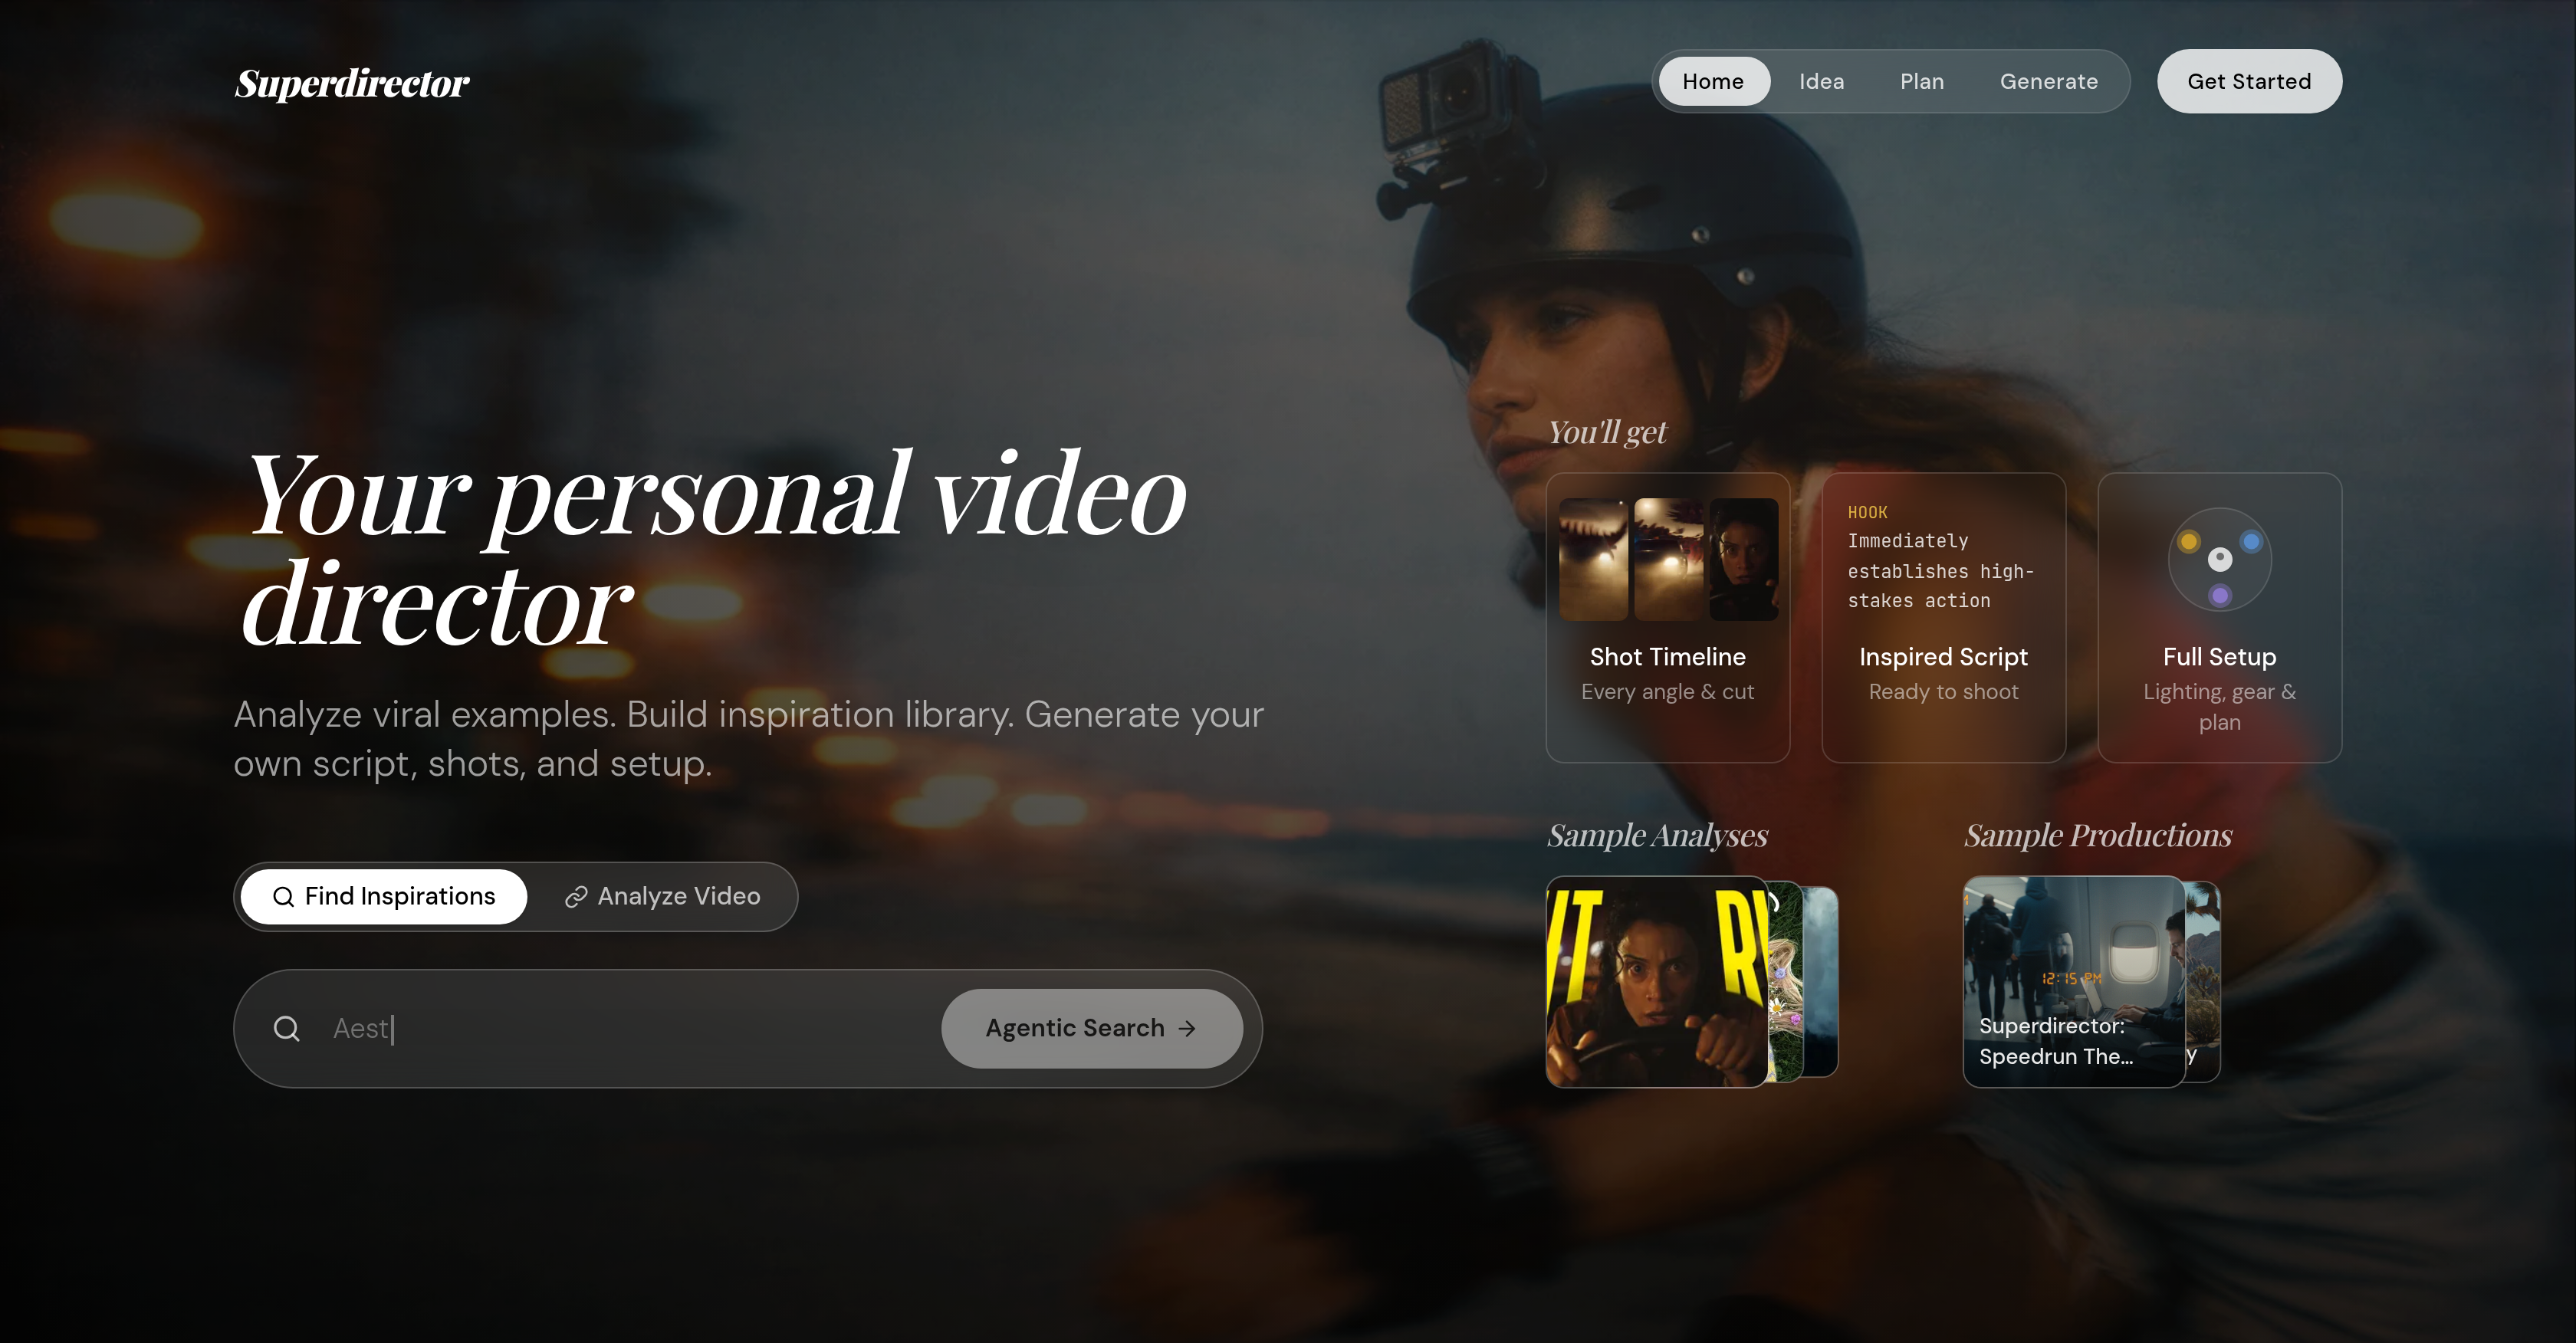Open the woman driving sample analysis thumbnail
2576x1343 pixels.
pos(1656,981)
